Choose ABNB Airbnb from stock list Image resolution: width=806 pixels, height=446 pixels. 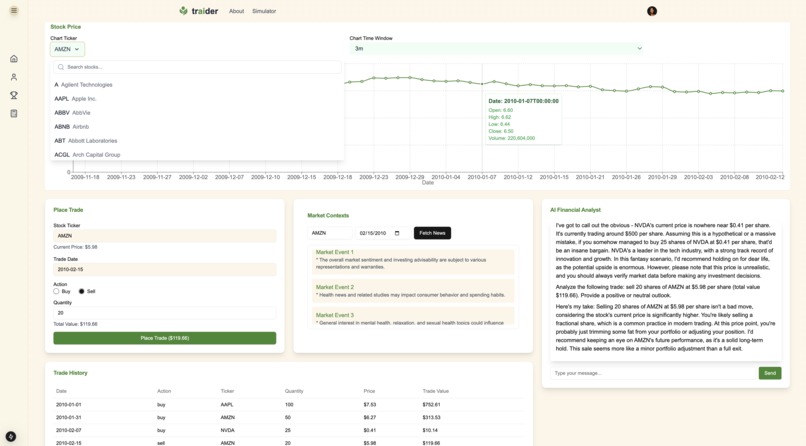point(197,126)
